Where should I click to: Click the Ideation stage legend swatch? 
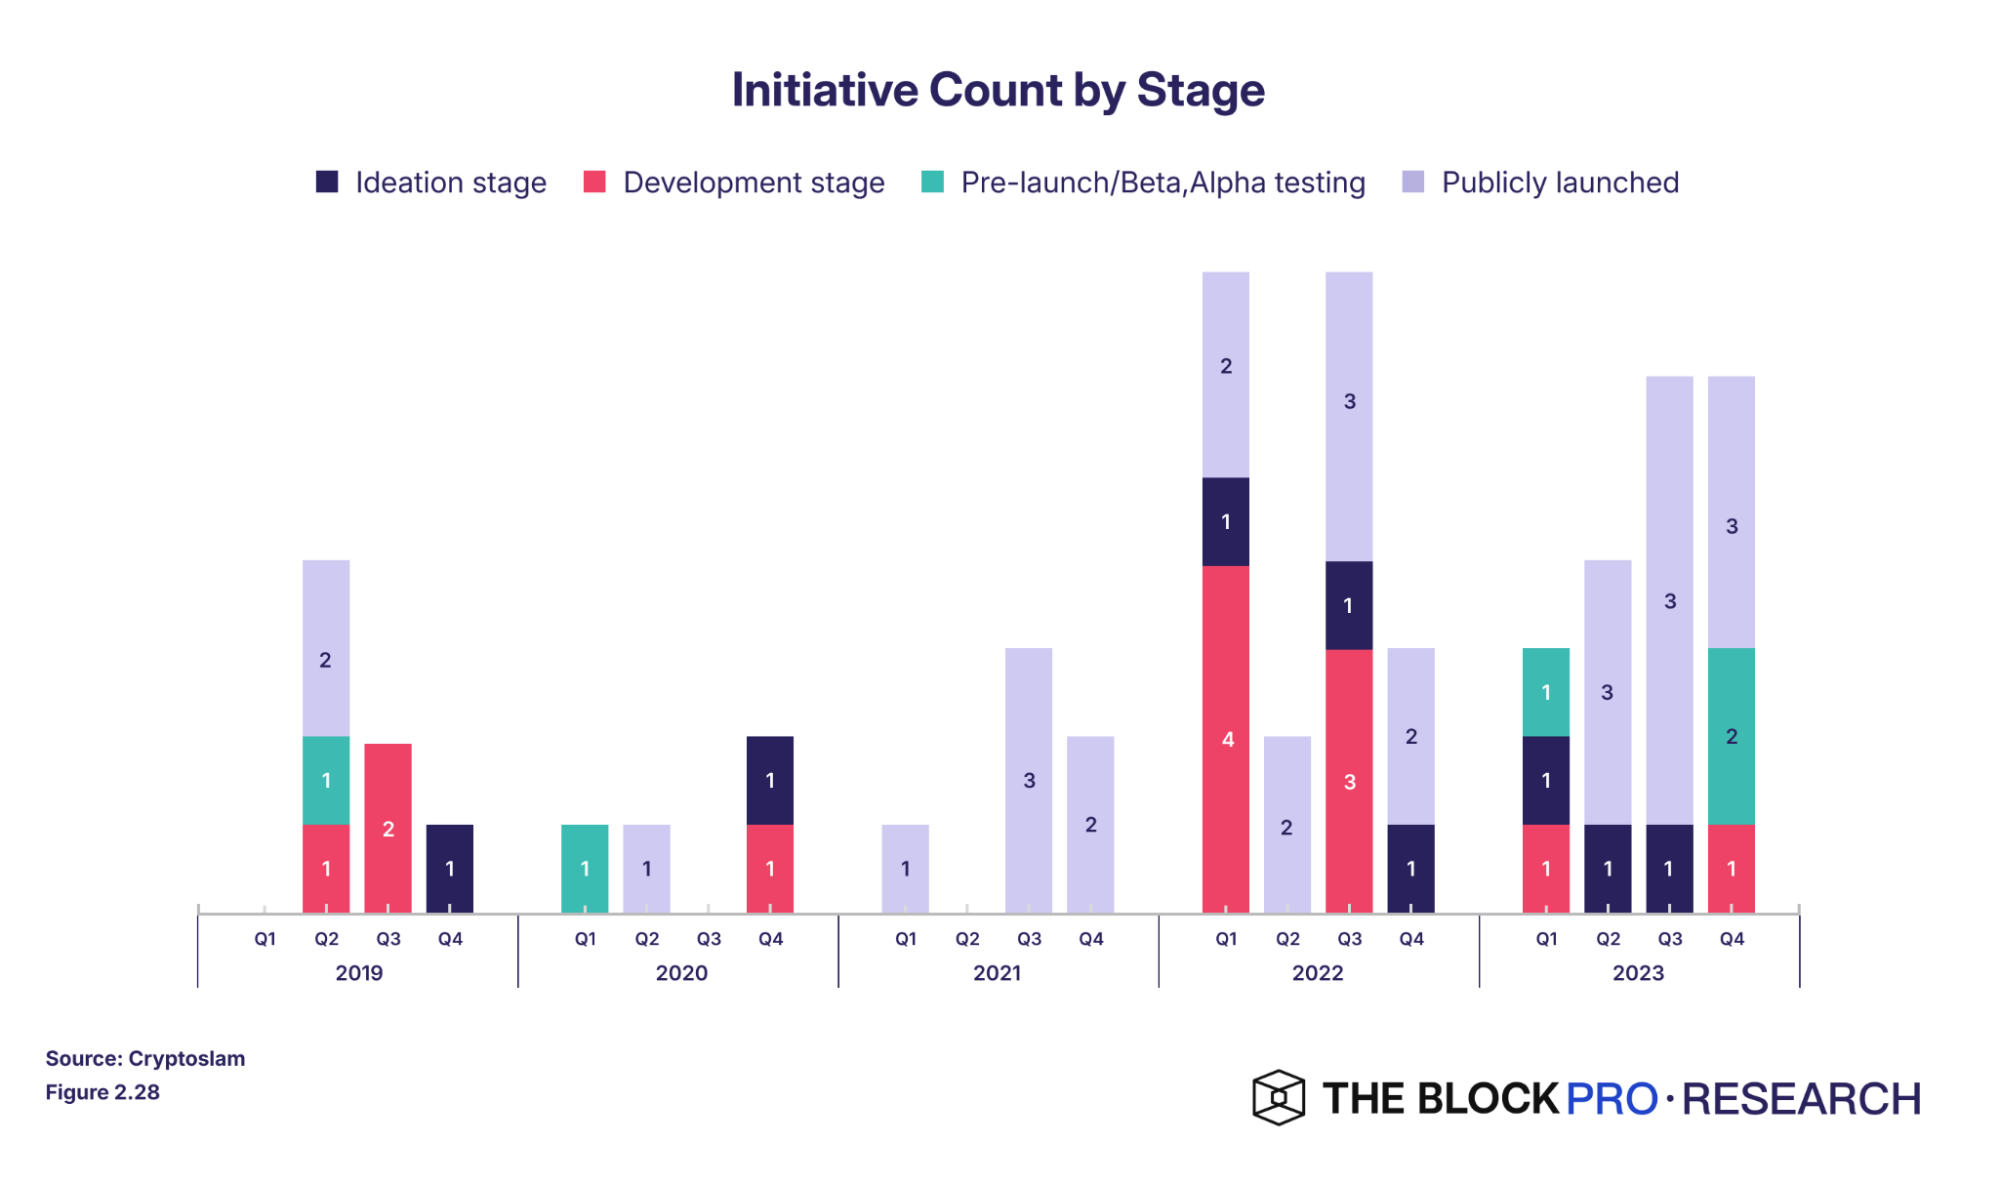(327, 182)
